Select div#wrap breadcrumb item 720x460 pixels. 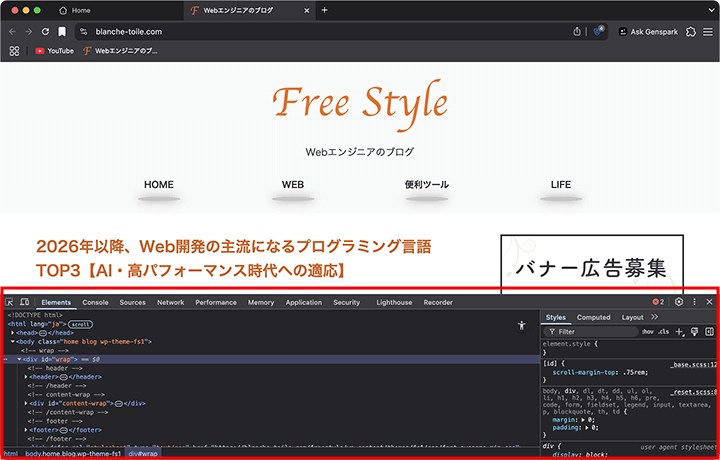tap(143, 454)
